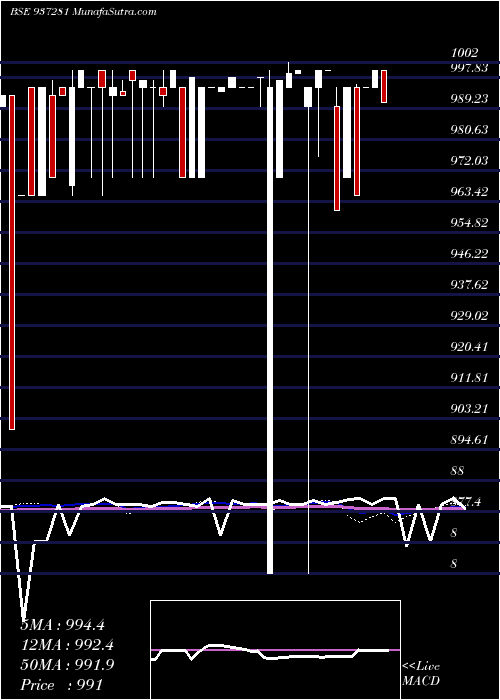This screenshot has width=500, height=700.
Task: Click the BSE 987281 MunafaSutra.com header text
Action: click(83, 12)
